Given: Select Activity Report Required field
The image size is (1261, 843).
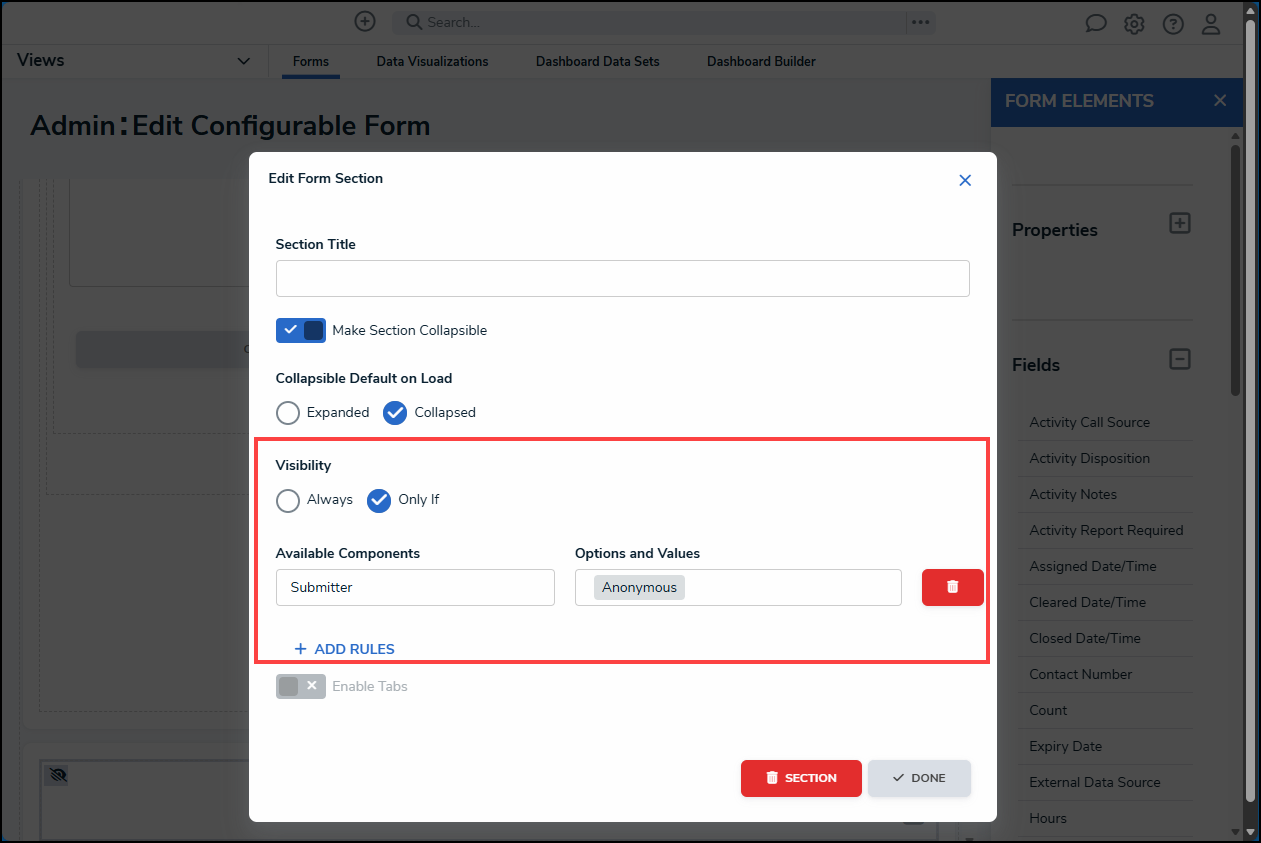Looking at the screenshot, I should coord(1105,530).
